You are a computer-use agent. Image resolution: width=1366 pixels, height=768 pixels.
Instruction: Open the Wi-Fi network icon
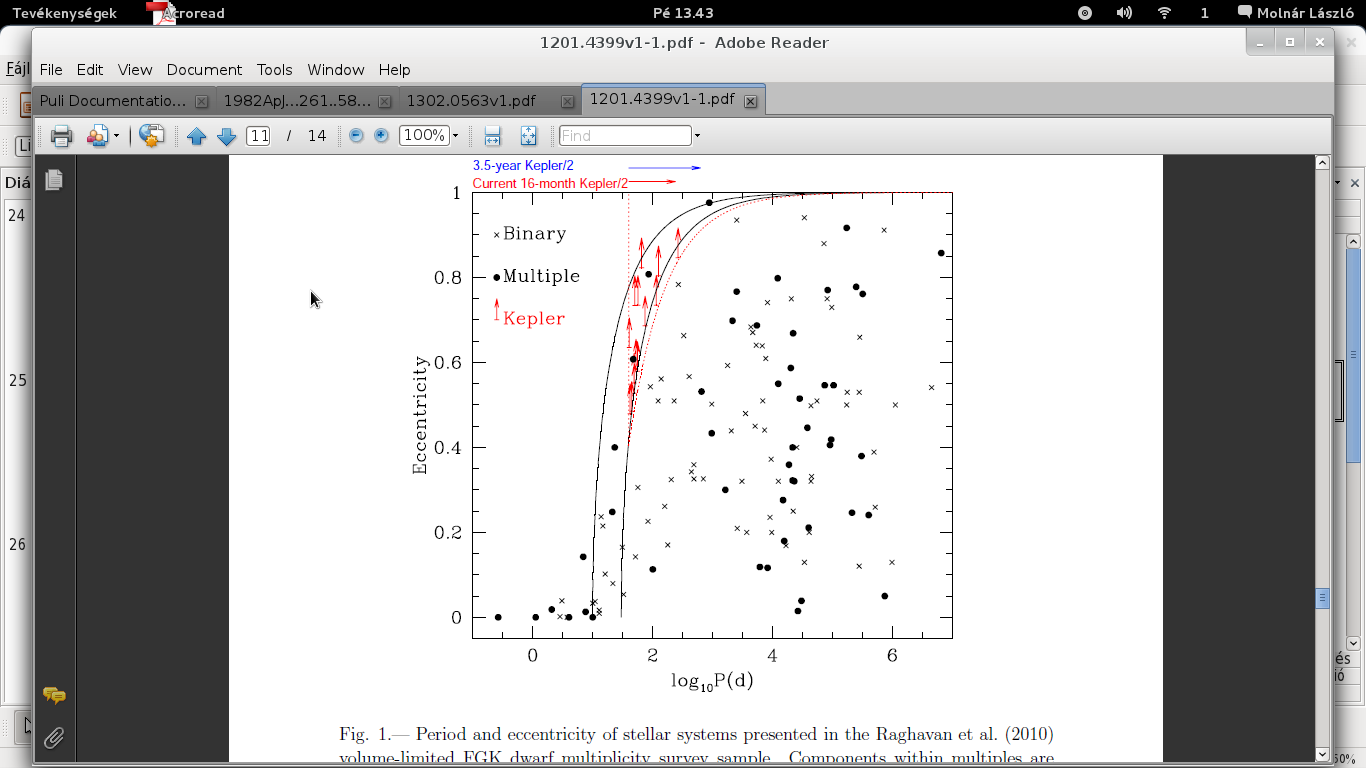[x=1164, y=13]
